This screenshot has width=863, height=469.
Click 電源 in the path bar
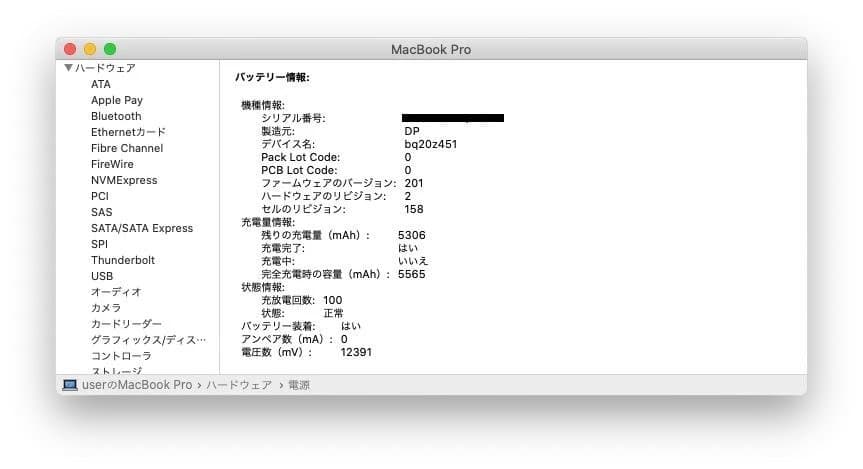[299, 385]
